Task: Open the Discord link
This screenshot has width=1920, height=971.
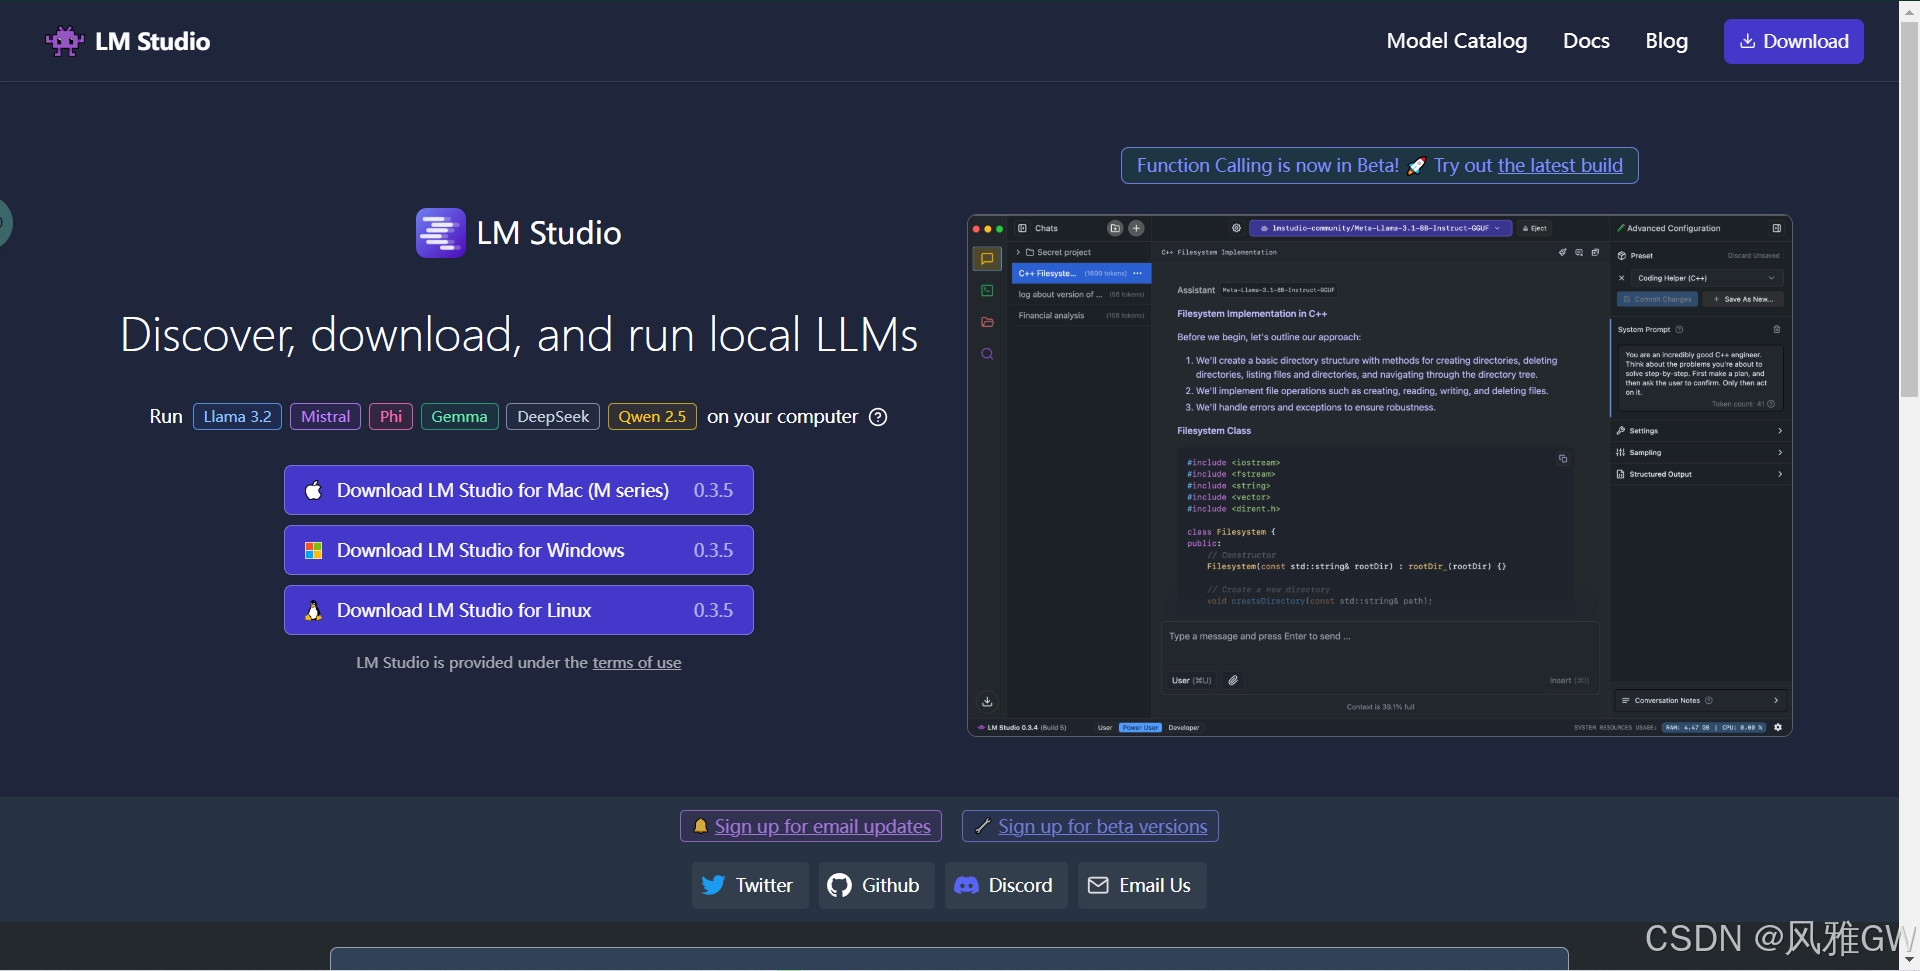Action: (x=1006, y=885)
